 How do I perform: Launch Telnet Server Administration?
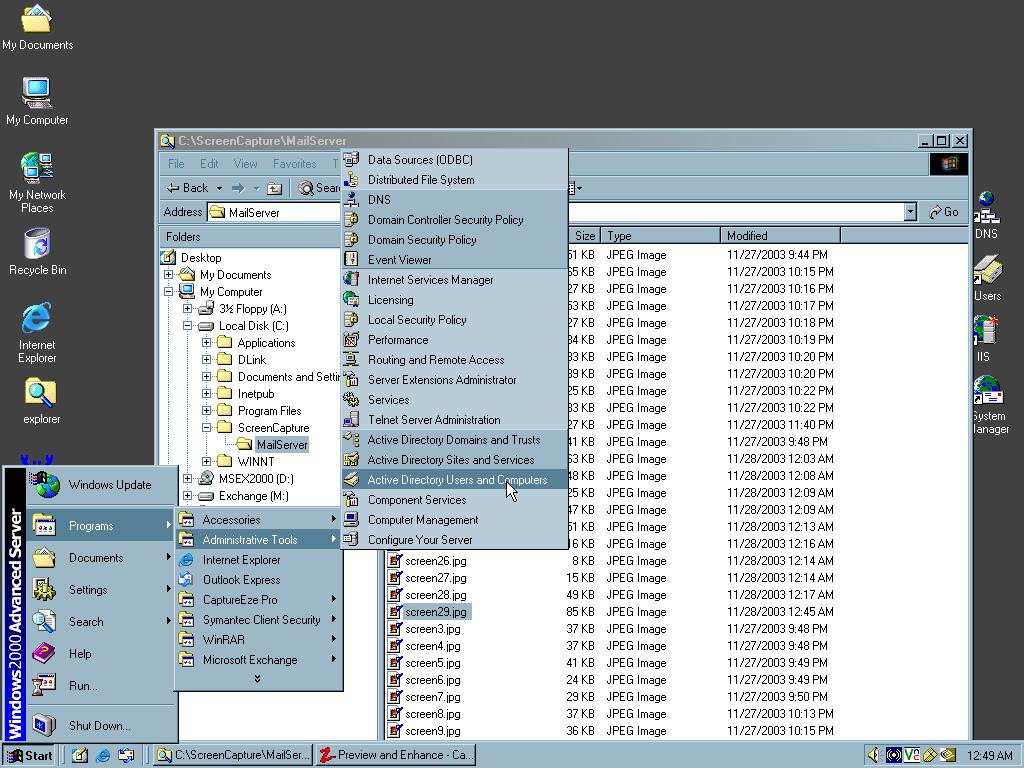click(x=455, y=420)
